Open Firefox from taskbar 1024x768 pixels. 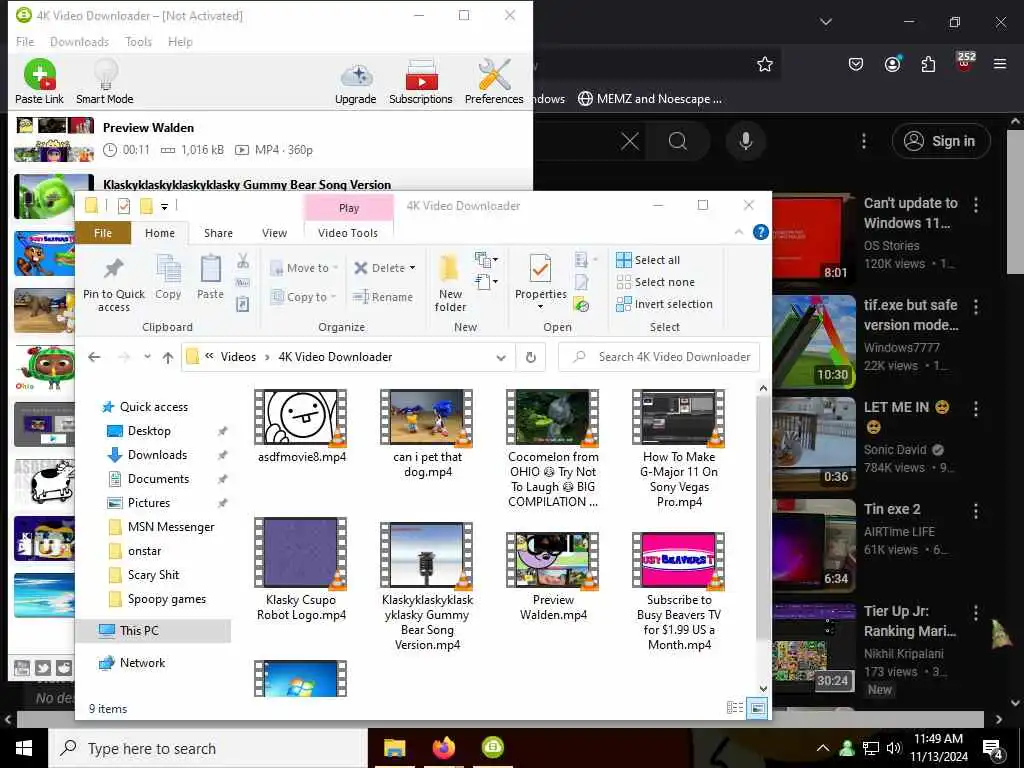443,748
